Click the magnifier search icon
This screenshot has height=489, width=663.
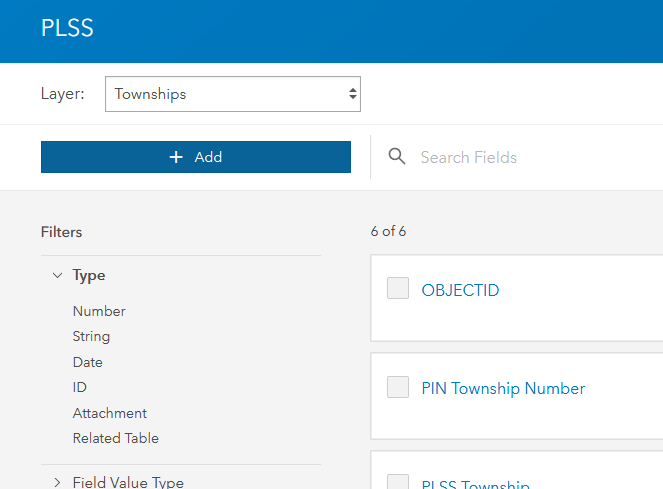tap(397, 157)
